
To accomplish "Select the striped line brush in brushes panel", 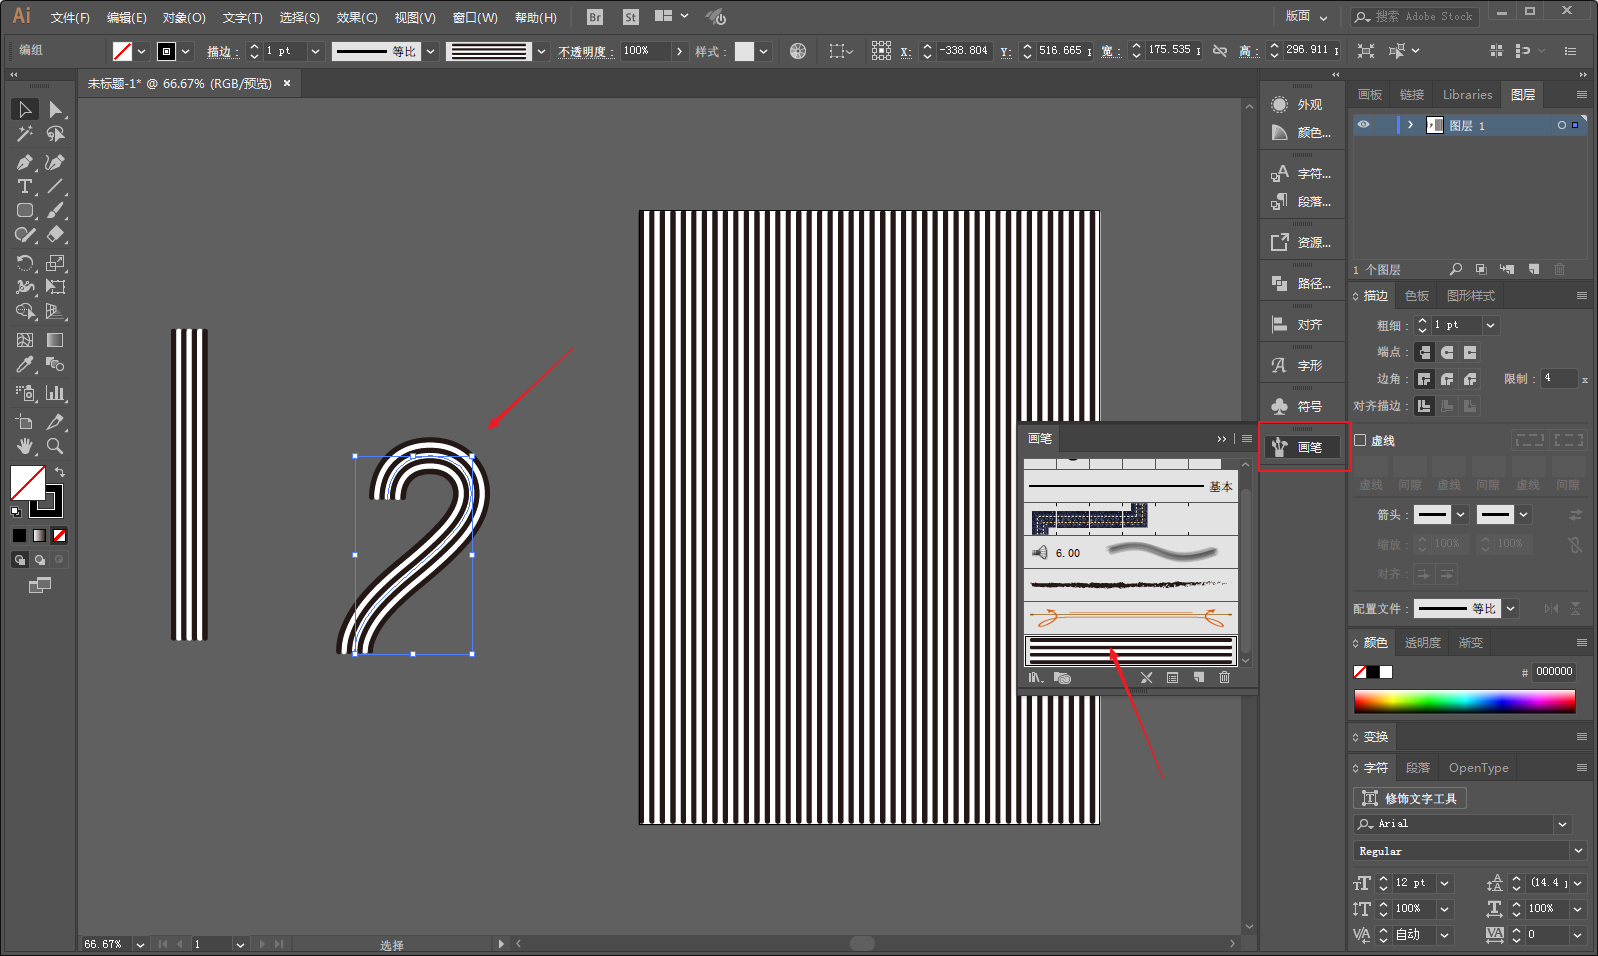I will [x=1131, y=651].
